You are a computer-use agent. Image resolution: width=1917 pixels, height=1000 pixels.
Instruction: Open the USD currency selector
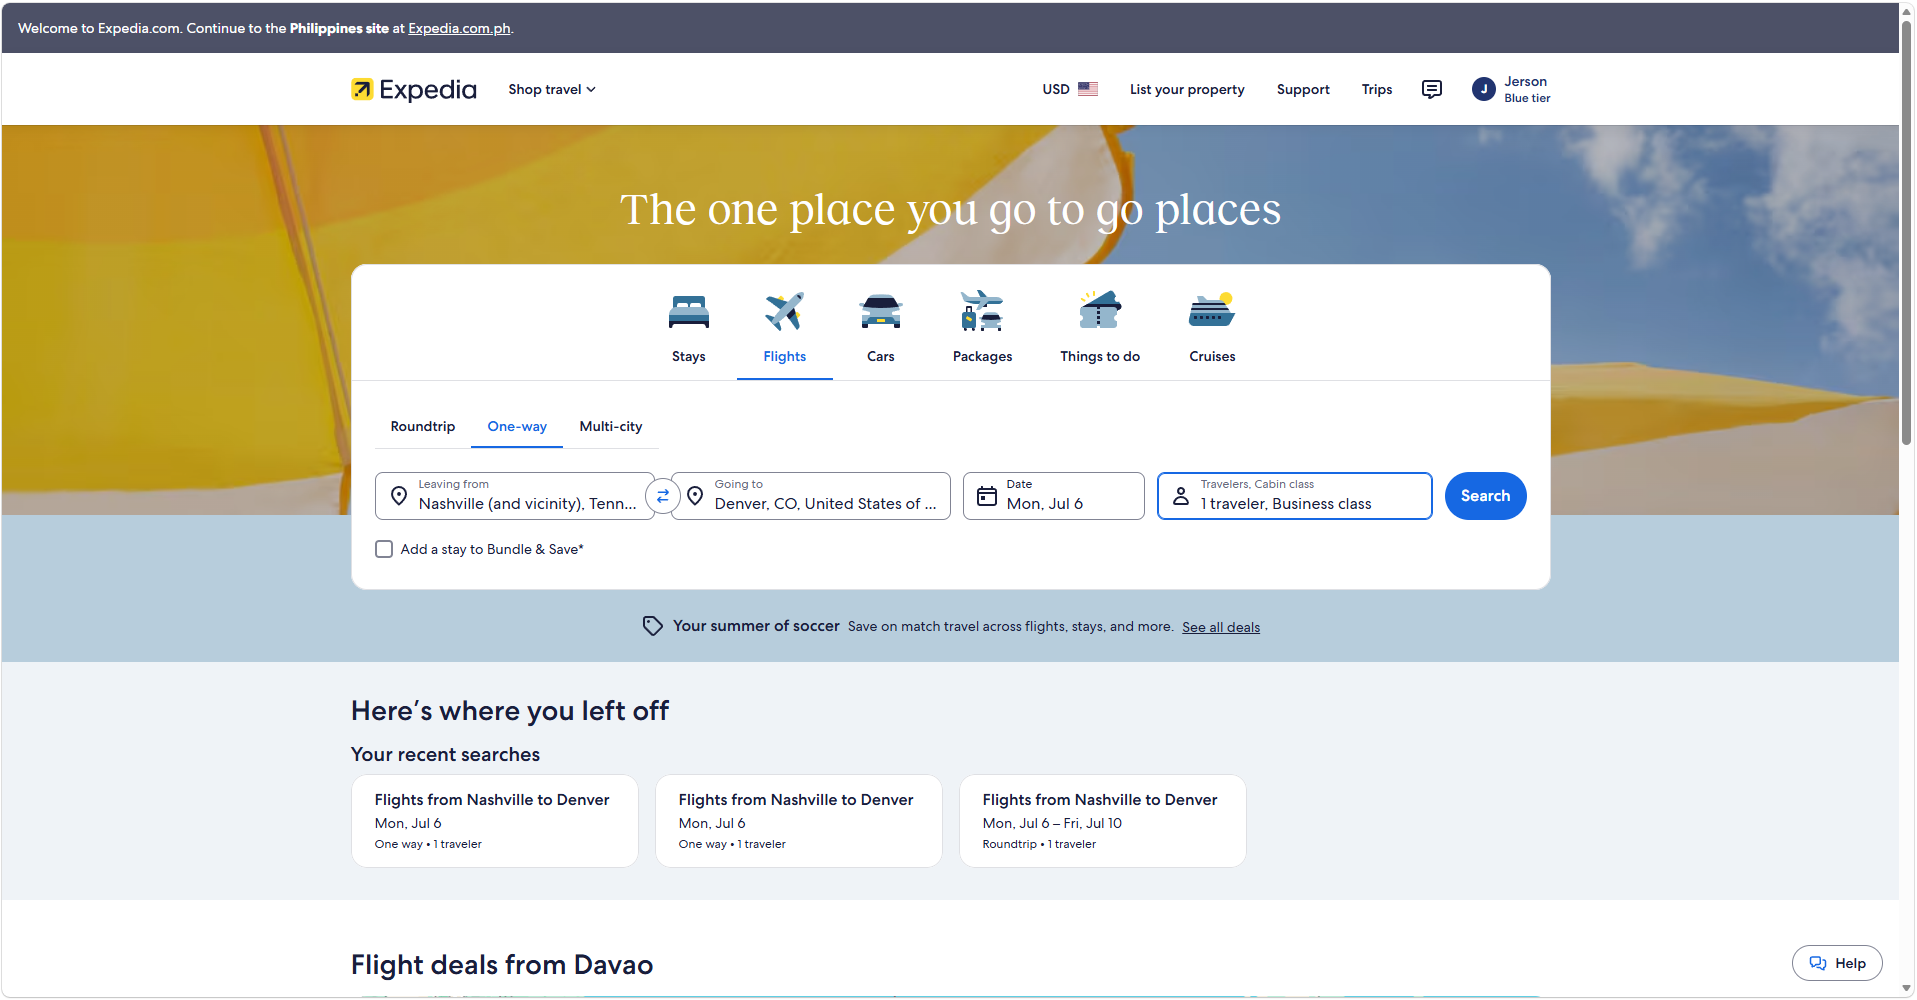tap(1070, 89)
